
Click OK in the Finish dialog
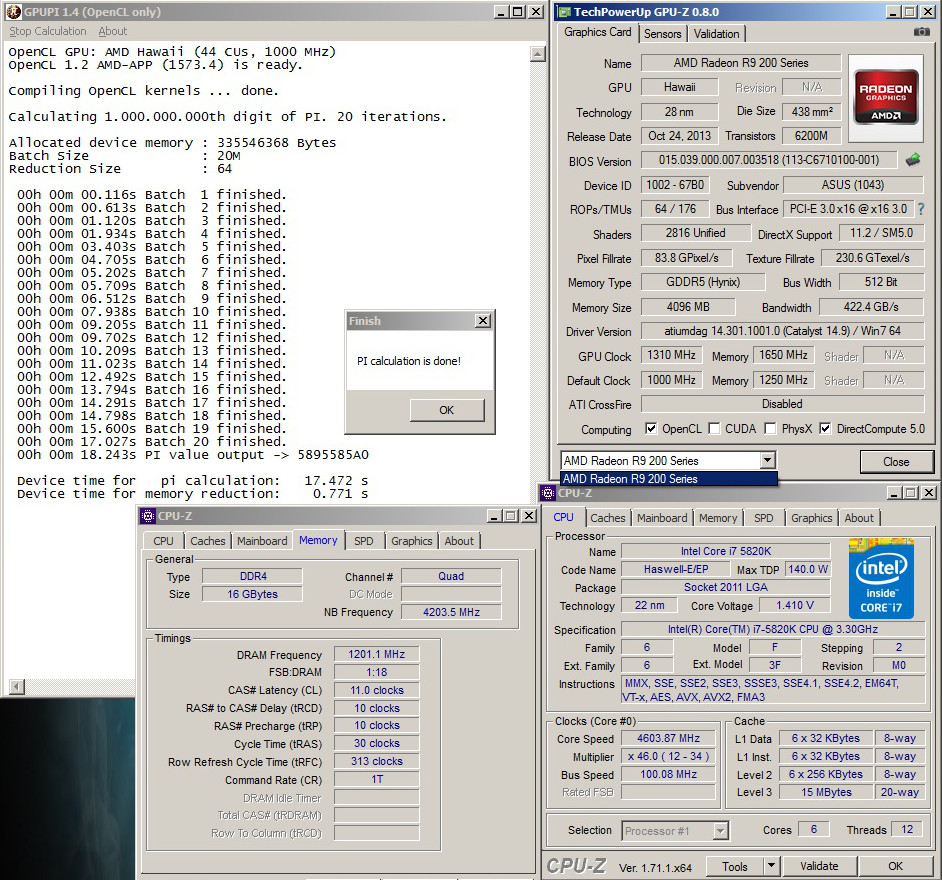pos(446,410)
